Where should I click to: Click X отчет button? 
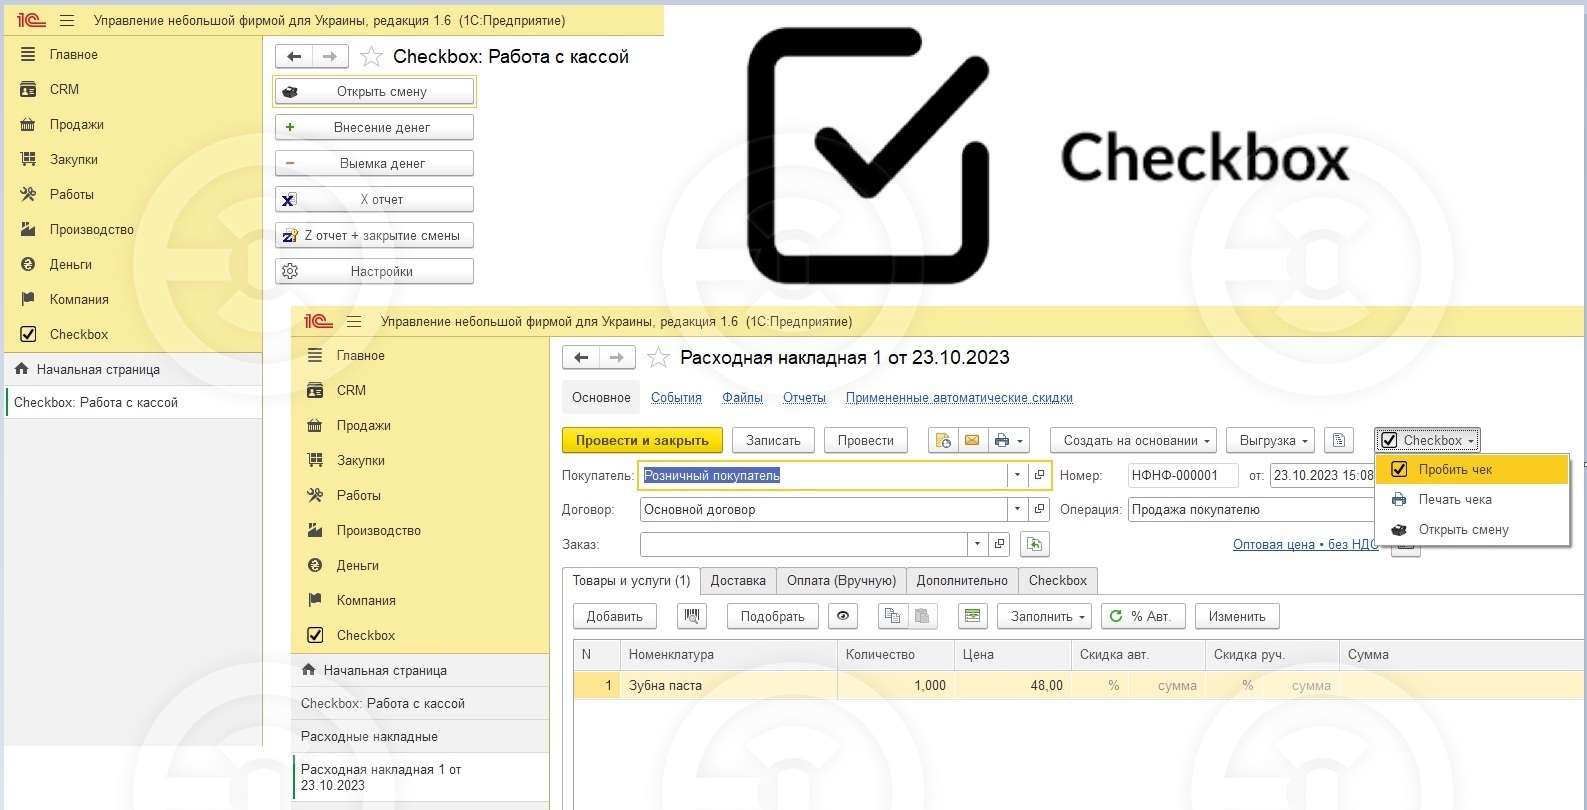(375, 199)
